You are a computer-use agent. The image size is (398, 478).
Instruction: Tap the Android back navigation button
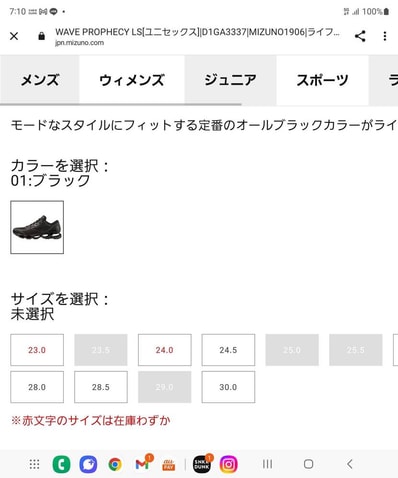[350, 464]
